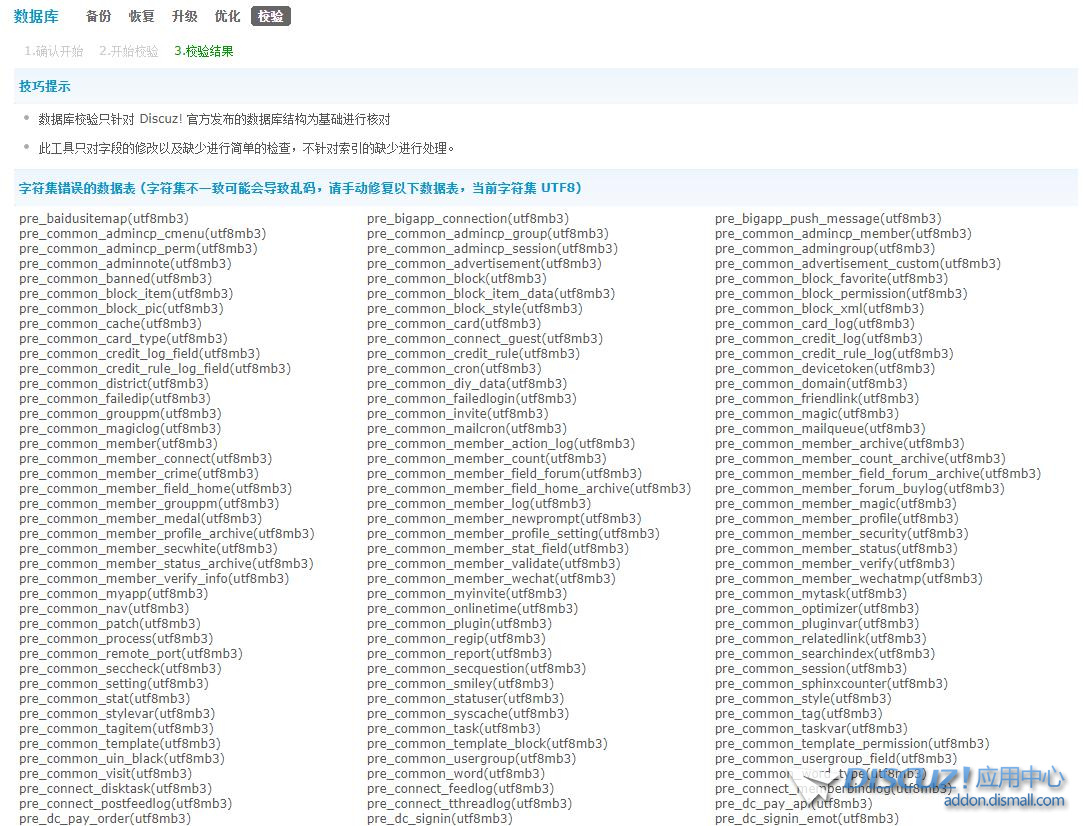The image size is (1083, 826).
Task: Open the 备份 tab
Action: (x=98, y=16)
